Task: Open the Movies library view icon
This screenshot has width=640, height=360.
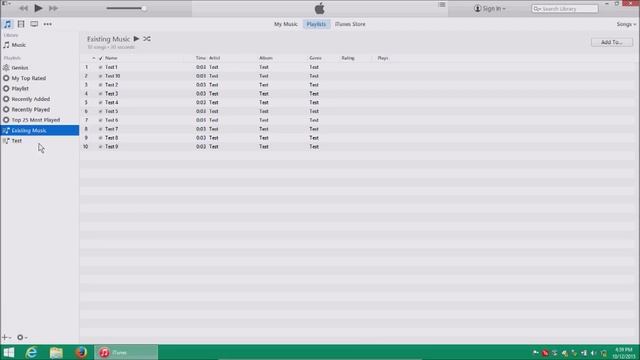Action: [x=21, y=24]
